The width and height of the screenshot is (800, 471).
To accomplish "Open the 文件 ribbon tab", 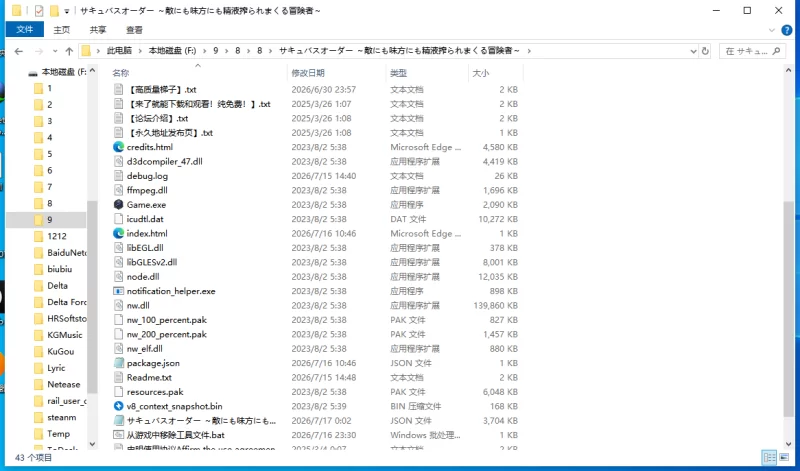I will [24, 30].
